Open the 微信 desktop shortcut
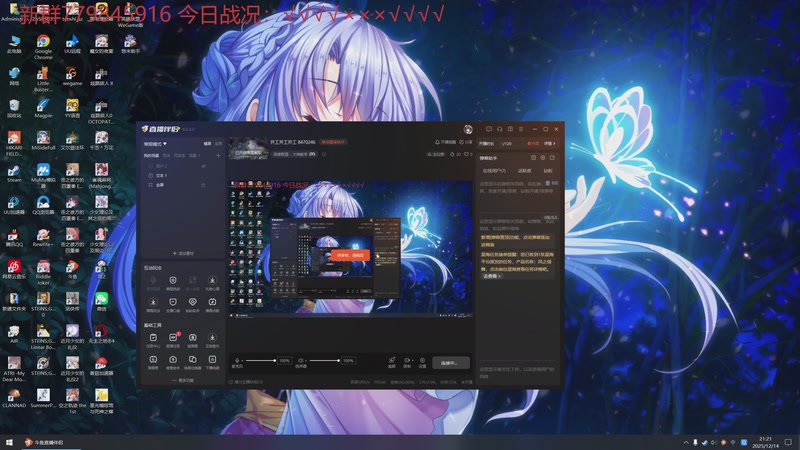800x450 pixels. [x=102, y=302]
